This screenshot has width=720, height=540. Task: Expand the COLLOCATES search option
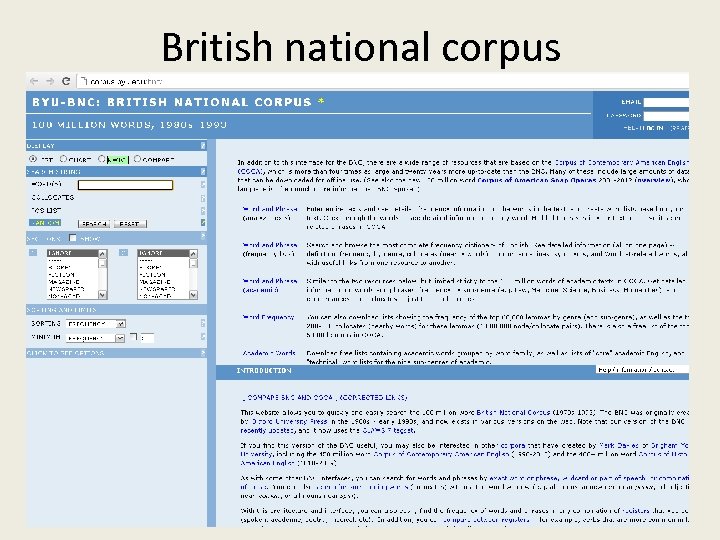[53, 197]
